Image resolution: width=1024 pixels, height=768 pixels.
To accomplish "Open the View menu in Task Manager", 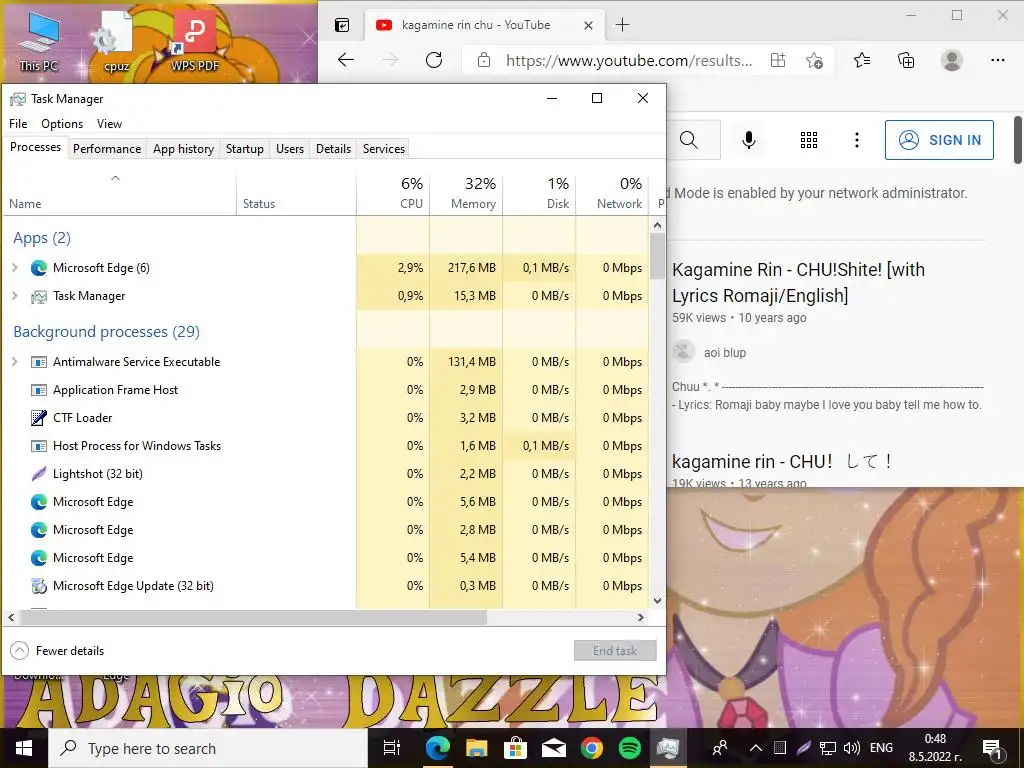I will tap(109, 123).
